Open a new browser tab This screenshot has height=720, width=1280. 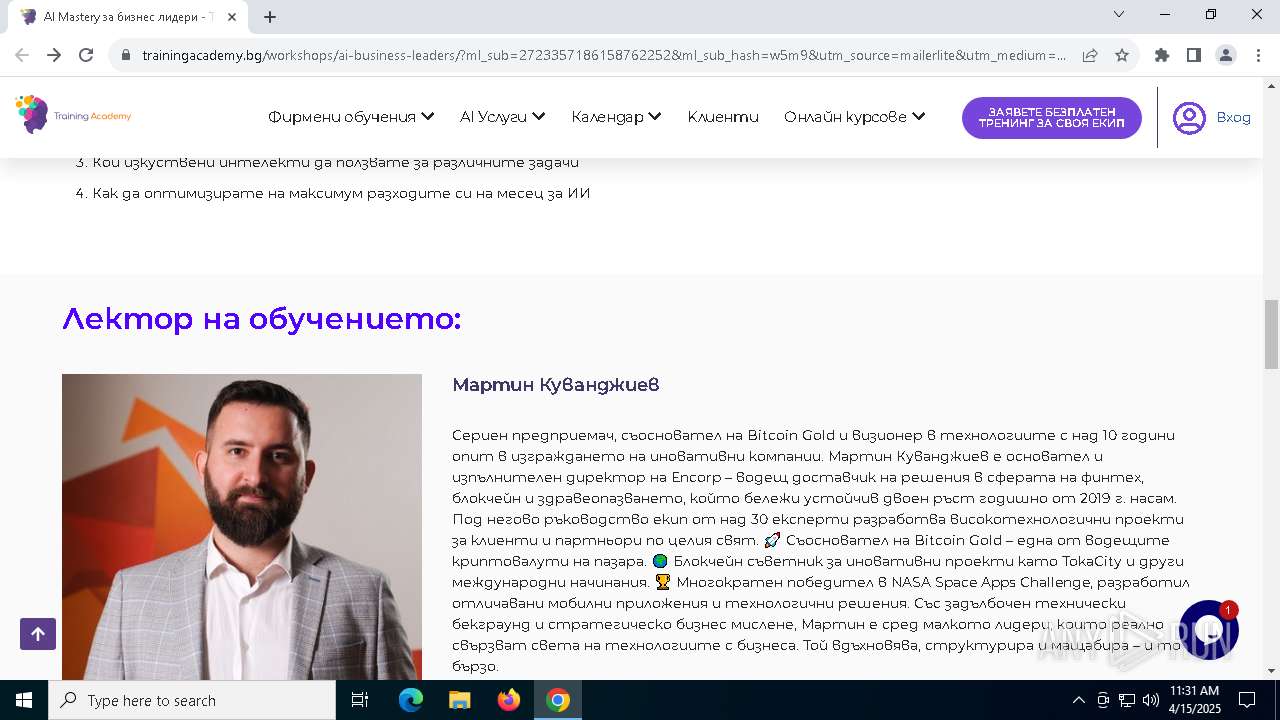[270, 17]
